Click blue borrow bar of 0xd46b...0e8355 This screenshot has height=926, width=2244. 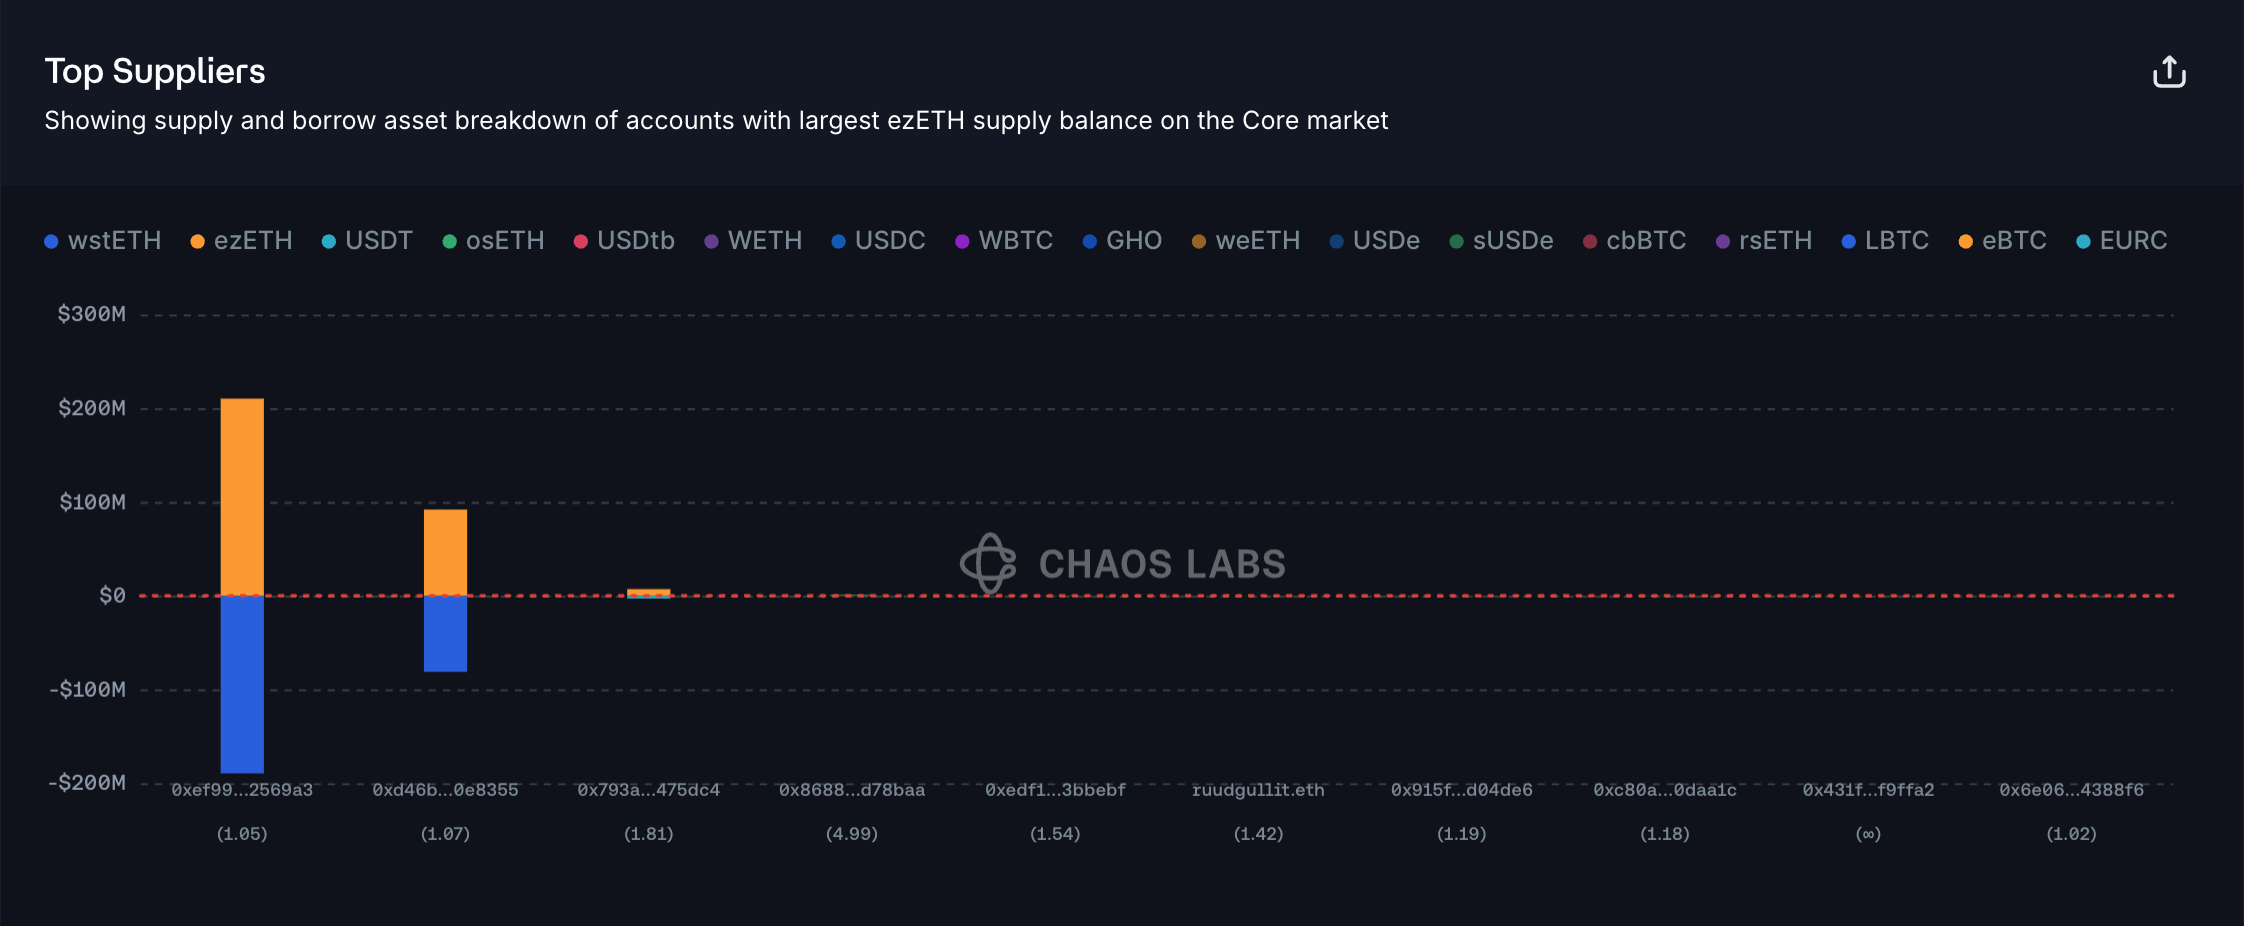[x=445, y=634]
